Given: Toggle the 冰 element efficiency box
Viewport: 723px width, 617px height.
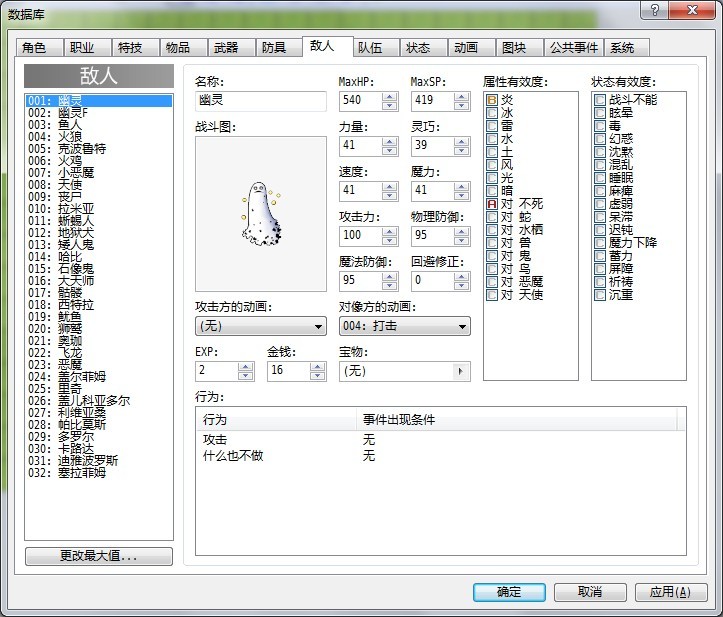Looking at the screenshot, I should click(x=492, y=113).
